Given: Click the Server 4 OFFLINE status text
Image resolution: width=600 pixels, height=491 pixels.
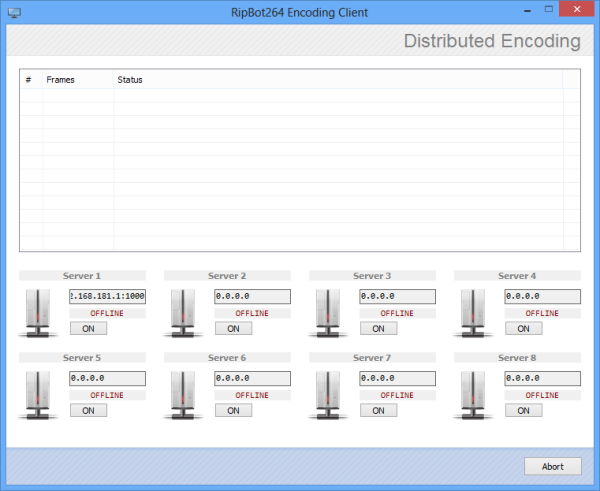Looking at the screenshot, I should 542,313.
